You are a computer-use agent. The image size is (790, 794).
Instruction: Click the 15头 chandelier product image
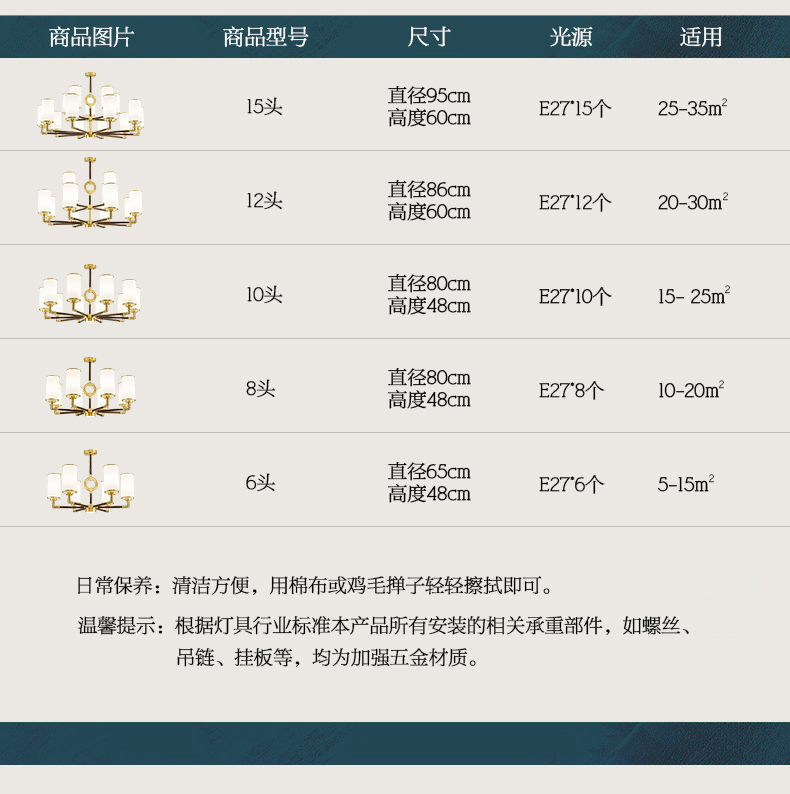point(90,105)
